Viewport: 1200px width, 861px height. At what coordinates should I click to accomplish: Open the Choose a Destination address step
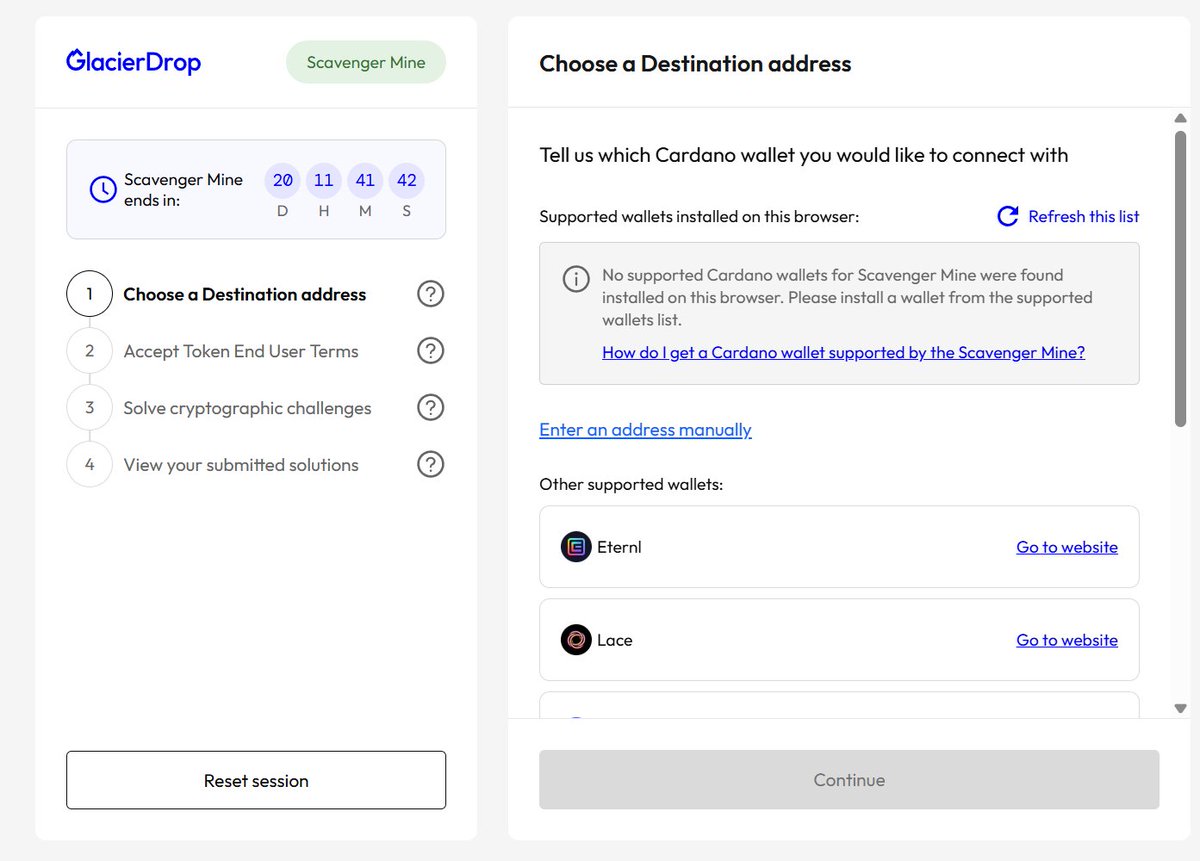(245, 294)
